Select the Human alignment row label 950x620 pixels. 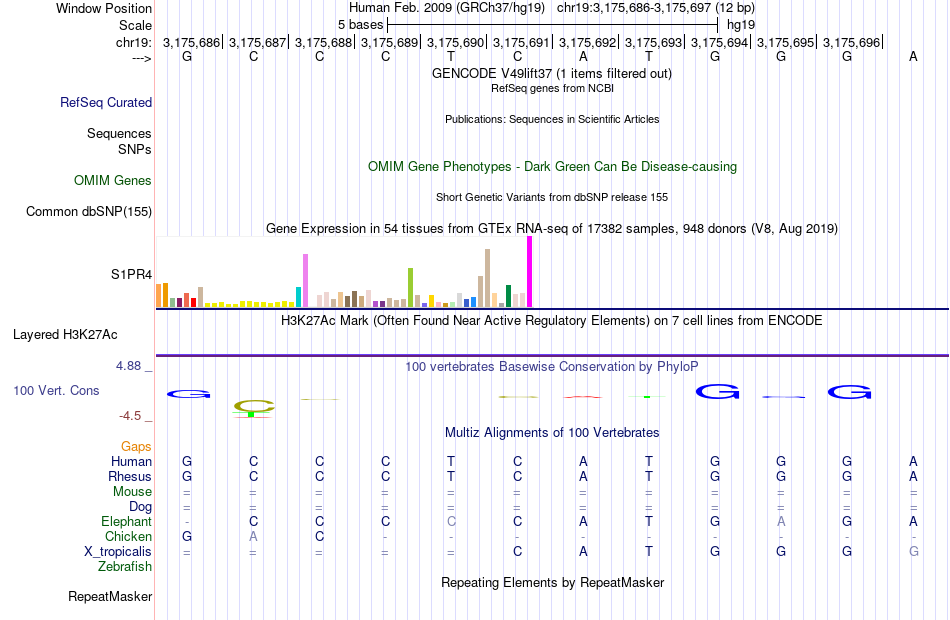pos(131,461)
